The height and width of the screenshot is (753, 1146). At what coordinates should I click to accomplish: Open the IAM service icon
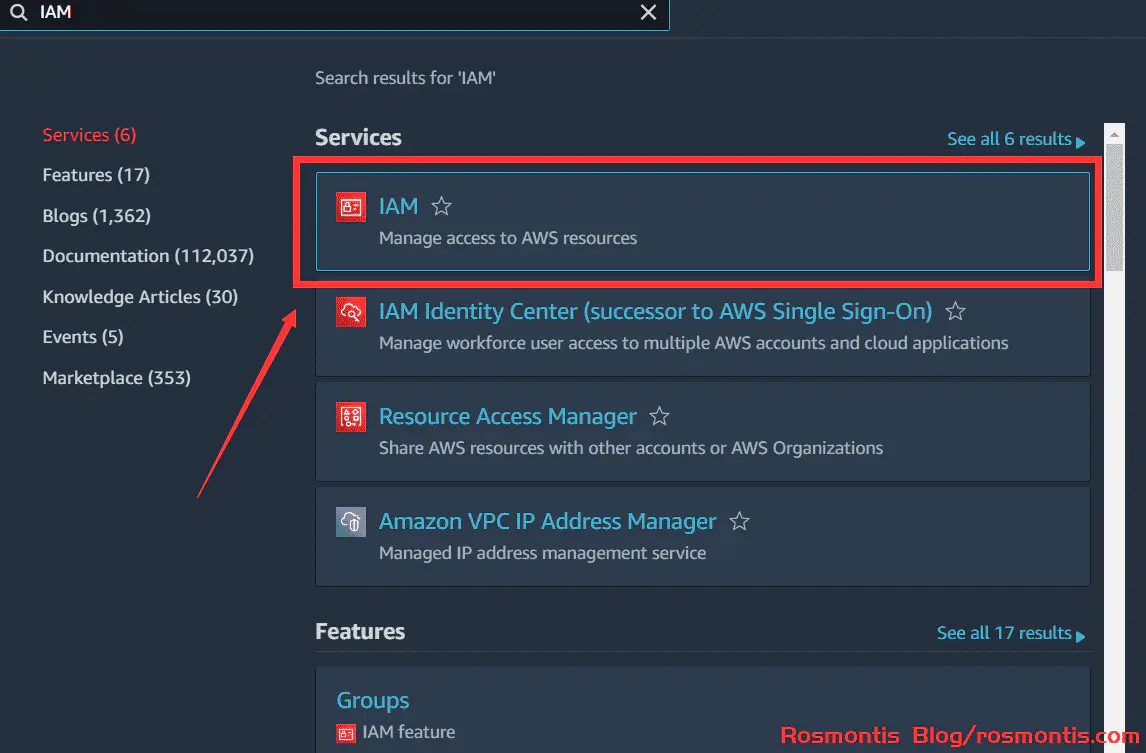[351, 207]
